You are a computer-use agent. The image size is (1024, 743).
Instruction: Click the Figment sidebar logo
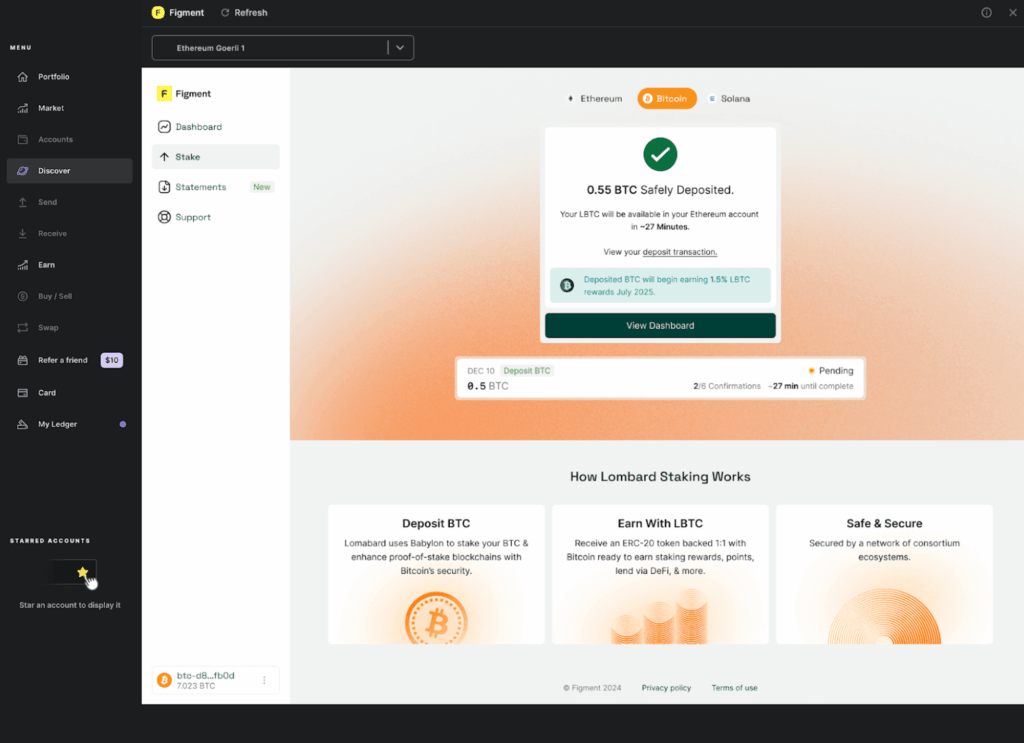[x=164, y=93]
